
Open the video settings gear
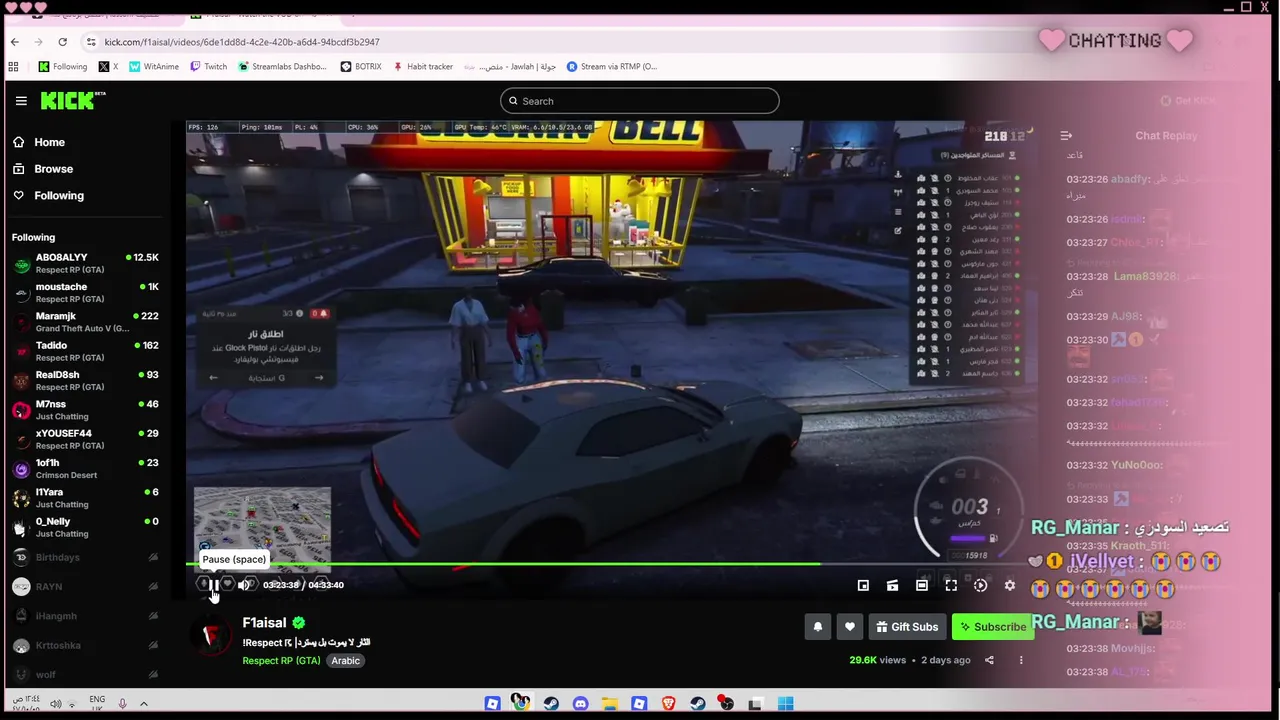[1010, 585]
